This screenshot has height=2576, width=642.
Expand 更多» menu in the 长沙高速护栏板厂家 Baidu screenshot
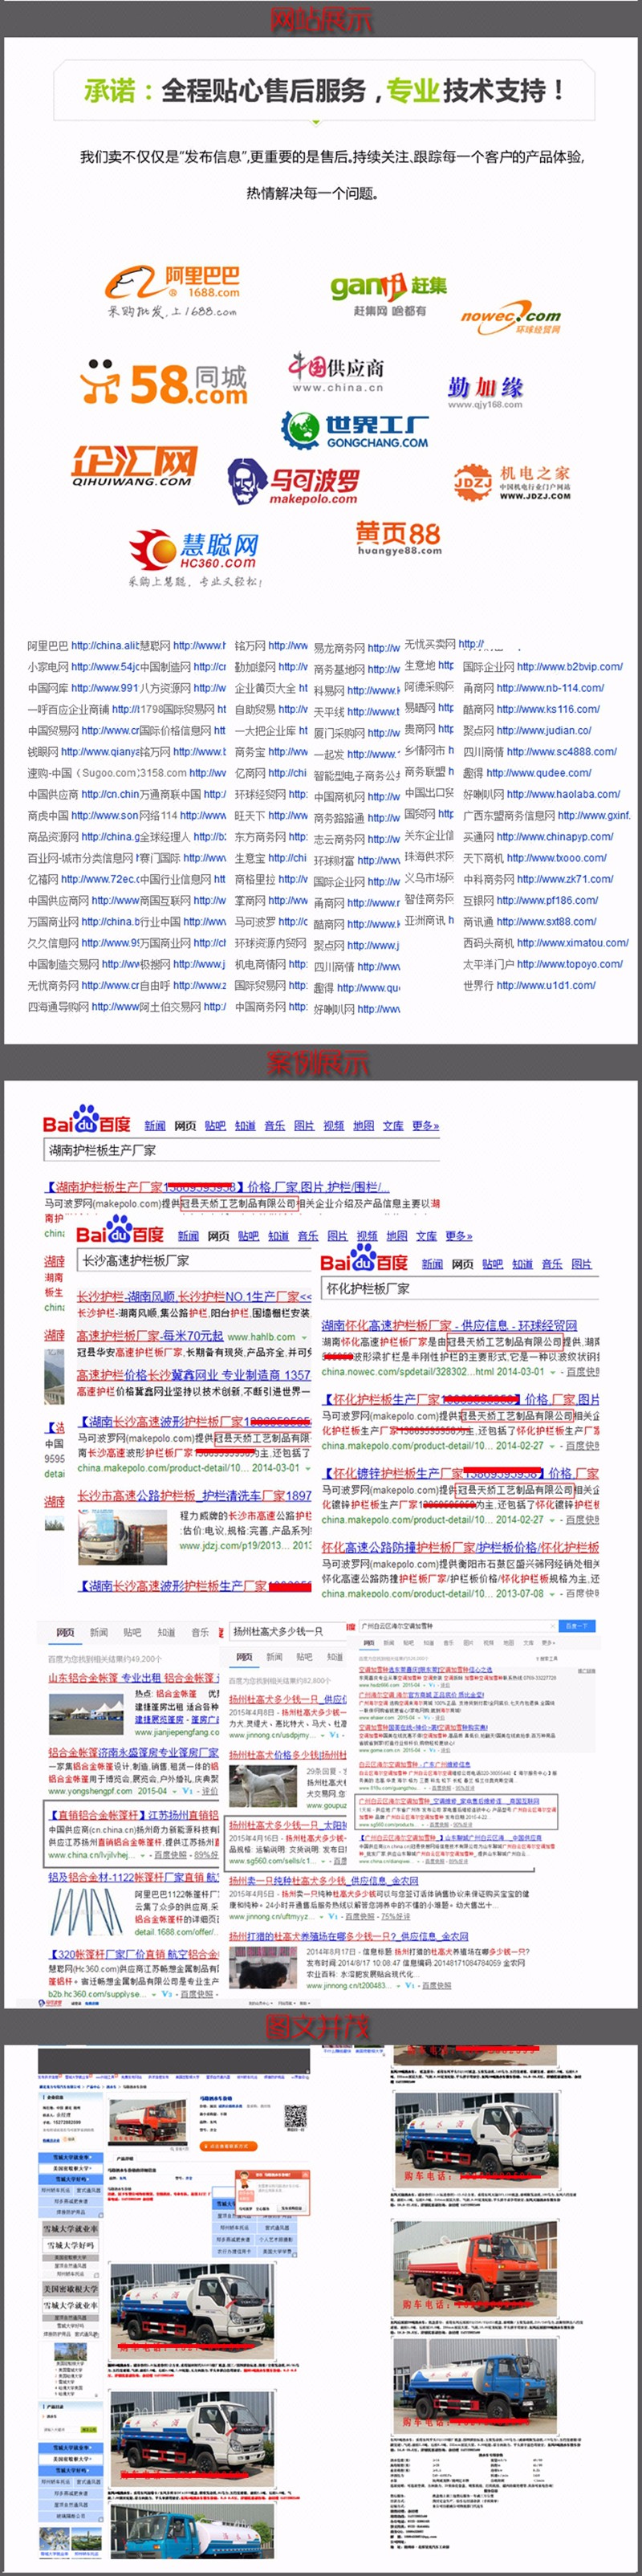[x=459, y=1236]
